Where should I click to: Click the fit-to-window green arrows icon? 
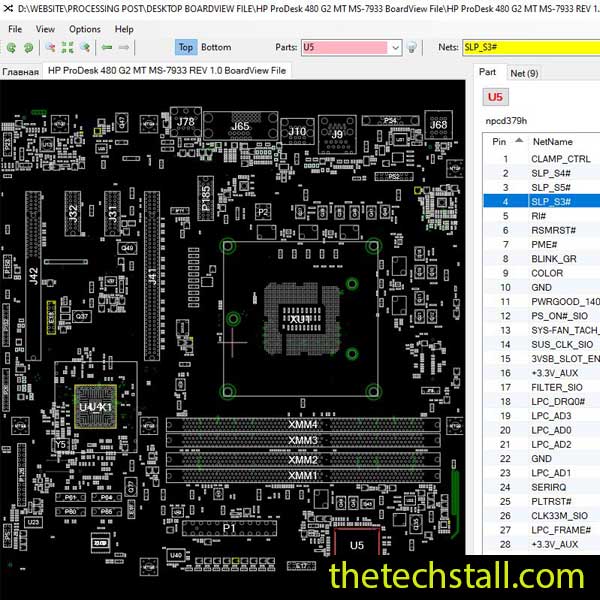click(x=67, y=47)
